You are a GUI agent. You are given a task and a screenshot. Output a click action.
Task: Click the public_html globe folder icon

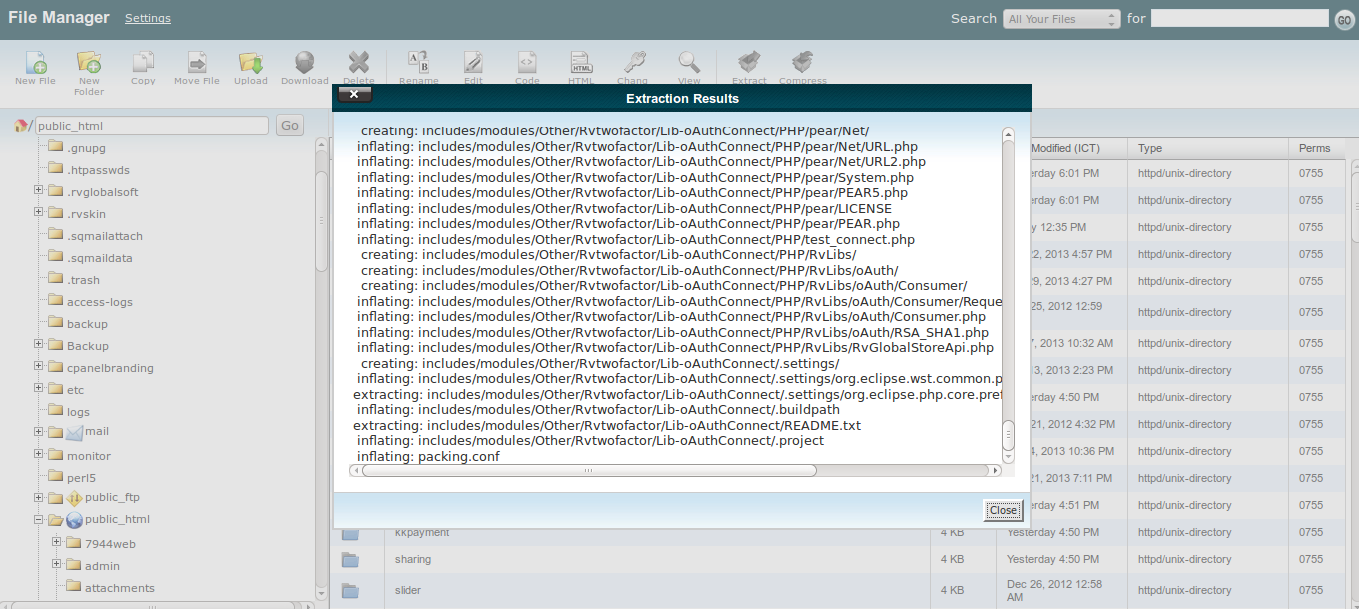74,520
